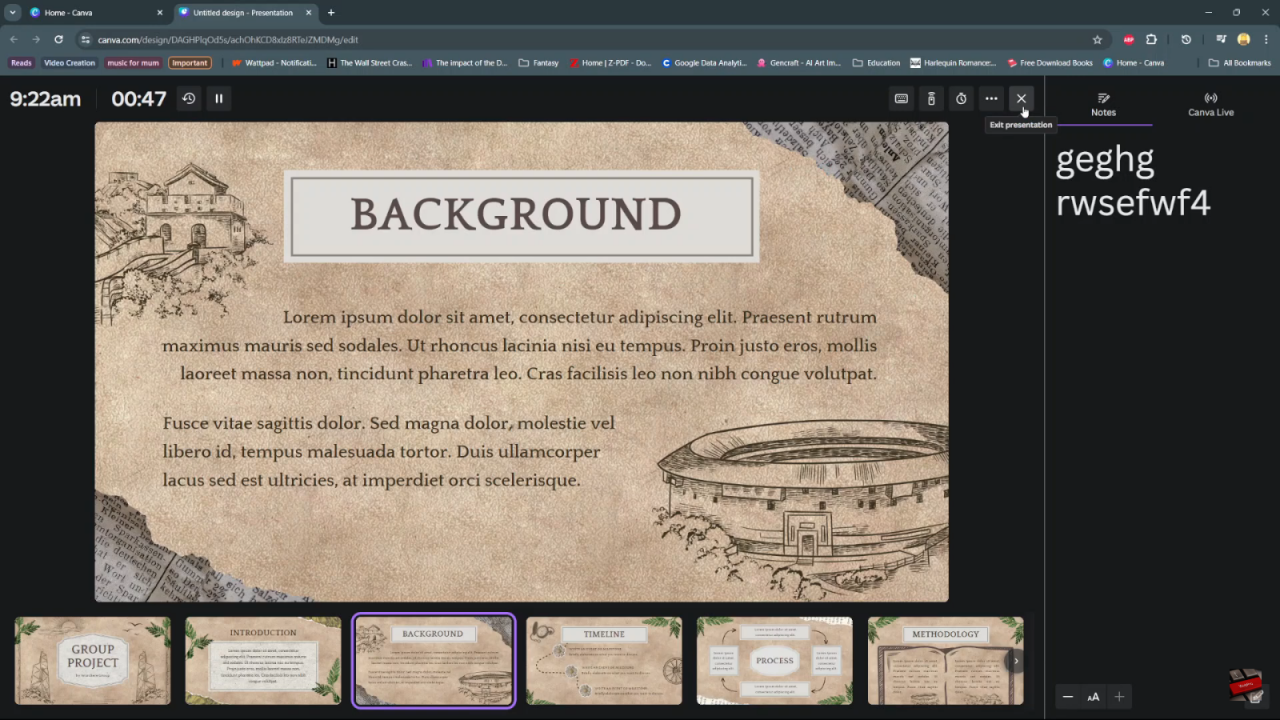Screen dimensions: 1280x720
Task: Open the Home | Z-PDF bookmark
Action: point(610,62)
